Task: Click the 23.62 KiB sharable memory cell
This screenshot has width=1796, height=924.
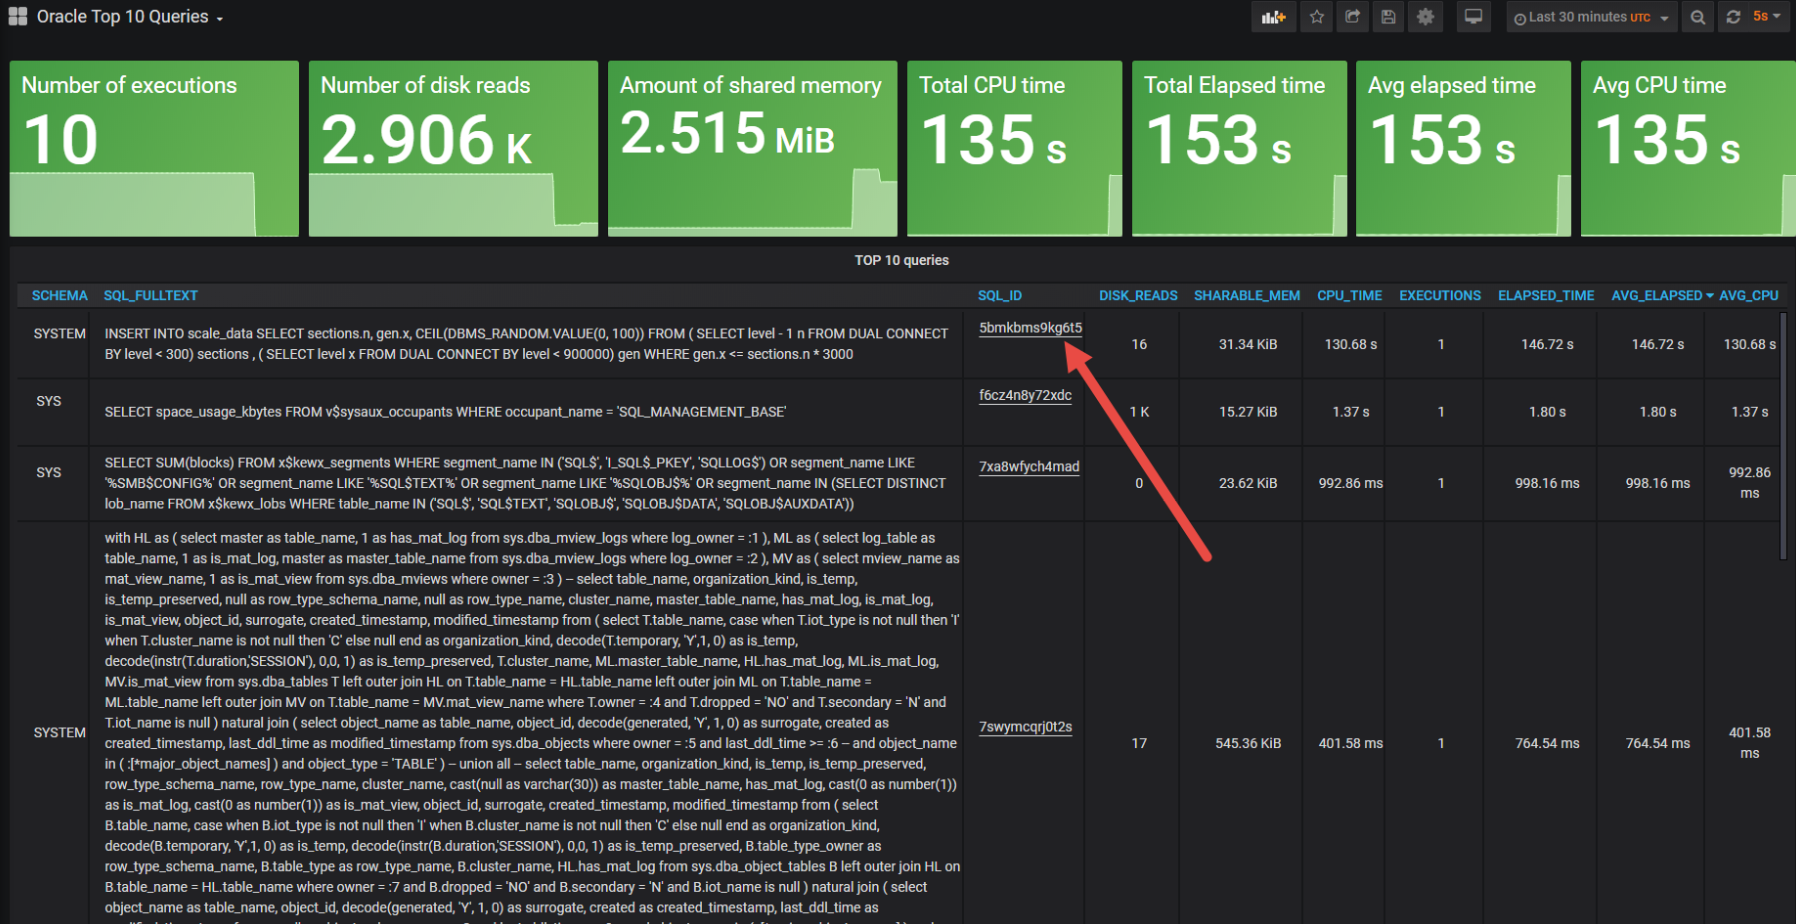Action: pyautogui.click(x=1248, y=483)
